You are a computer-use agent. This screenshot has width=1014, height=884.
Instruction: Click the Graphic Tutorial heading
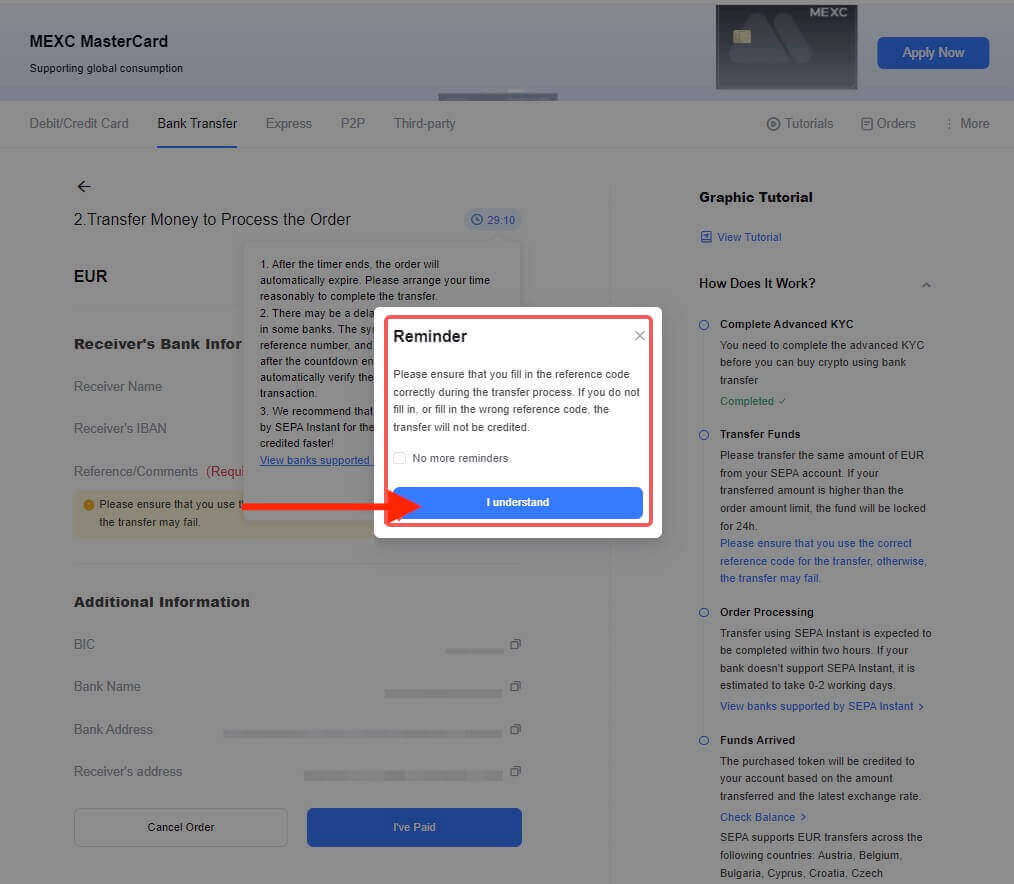756,197
